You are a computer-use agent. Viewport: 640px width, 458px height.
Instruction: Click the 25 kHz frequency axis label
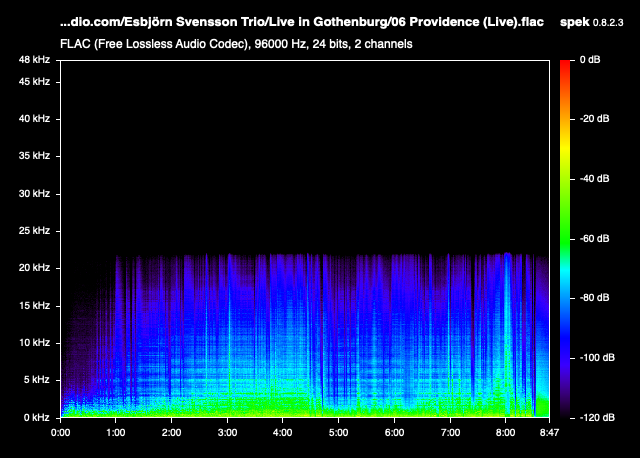pyautogui.click(x=34, y=231)
